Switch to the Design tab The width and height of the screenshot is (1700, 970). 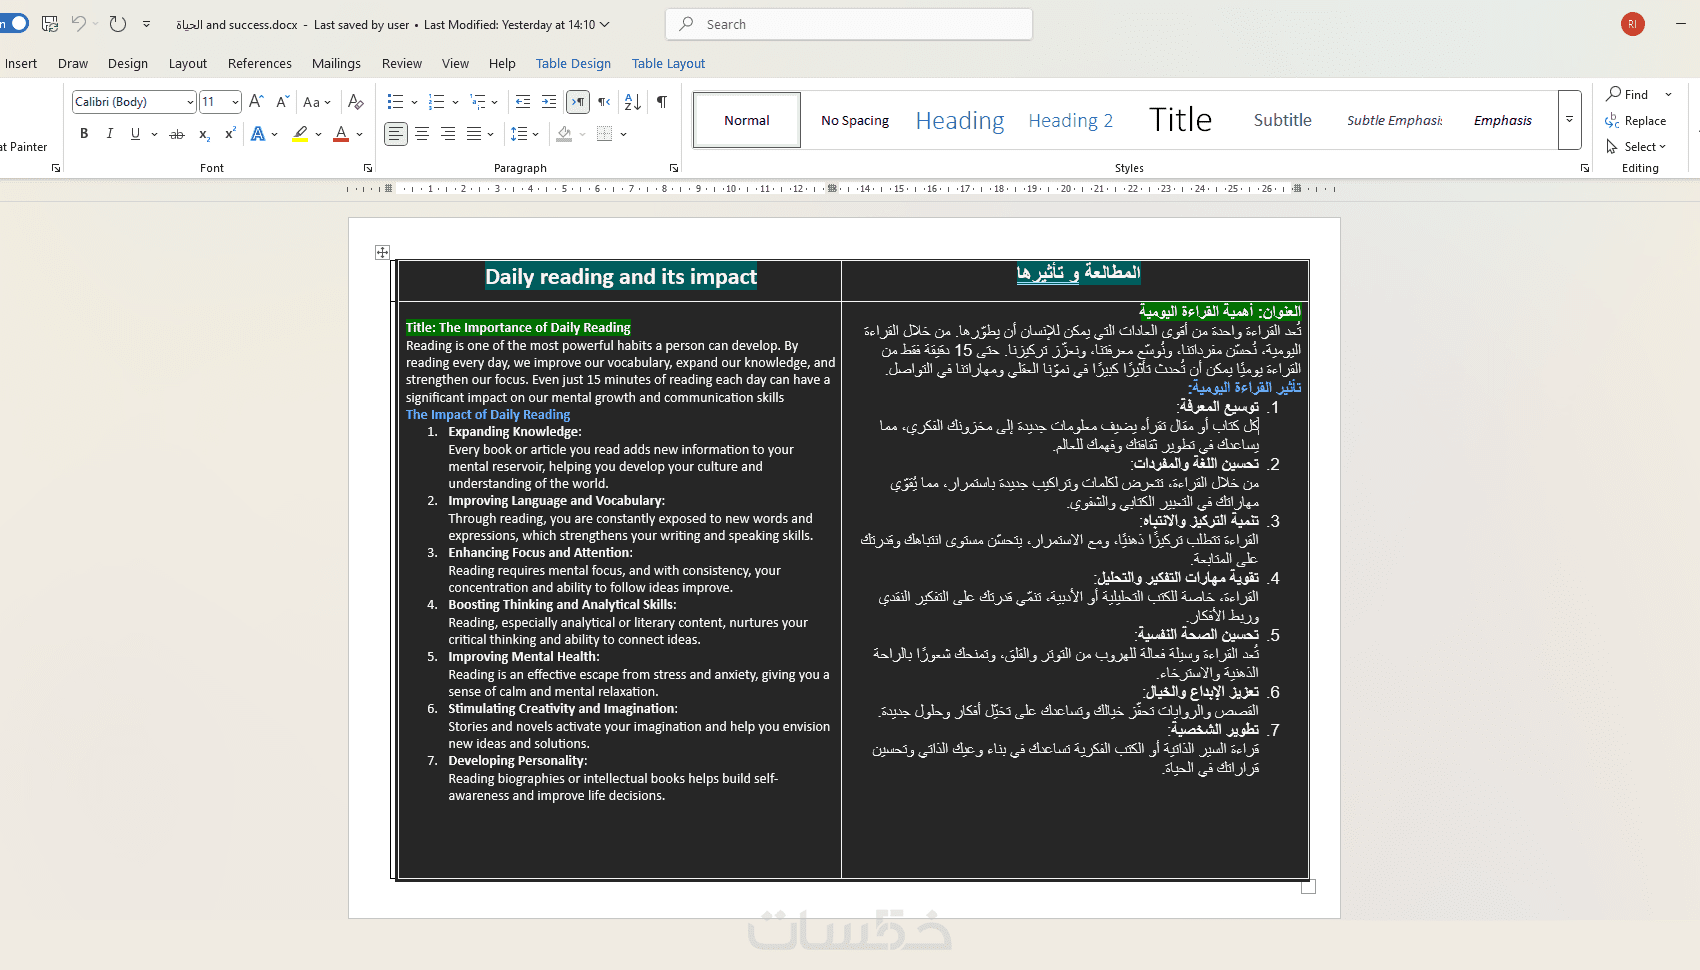click(128, 63)
